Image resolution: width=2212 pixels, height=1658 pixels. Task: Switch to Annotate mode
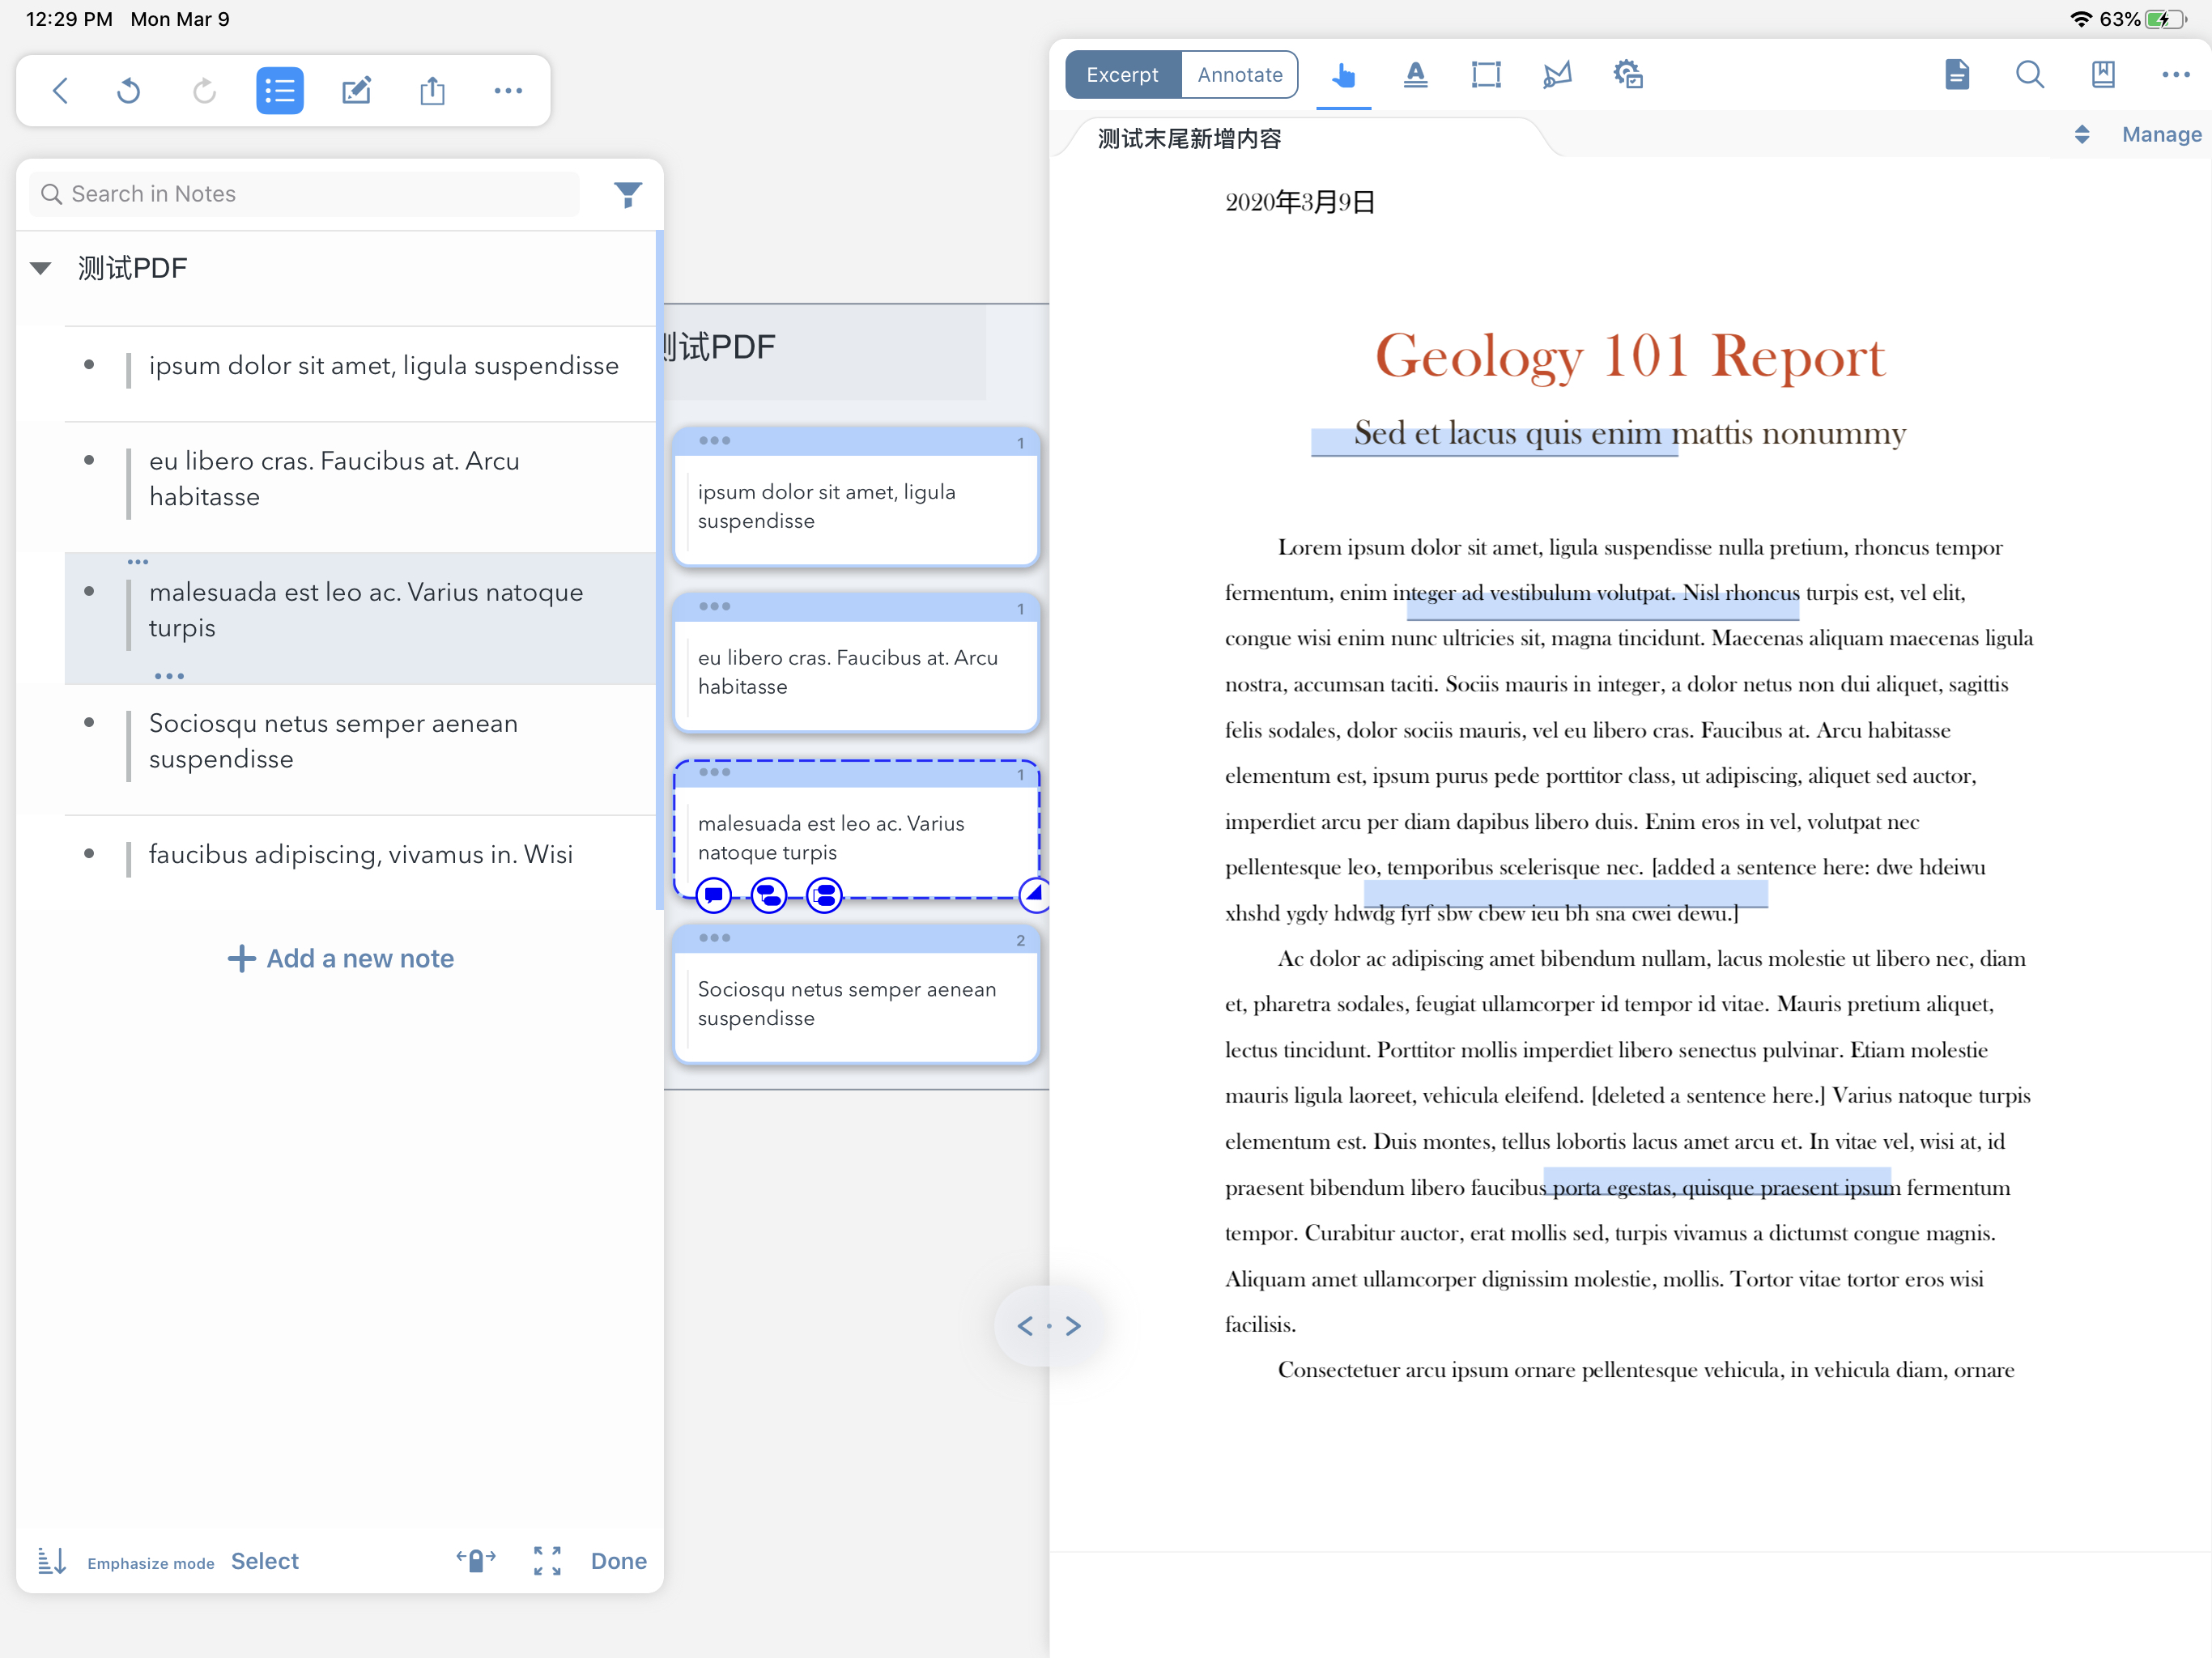coord(1240,75)
